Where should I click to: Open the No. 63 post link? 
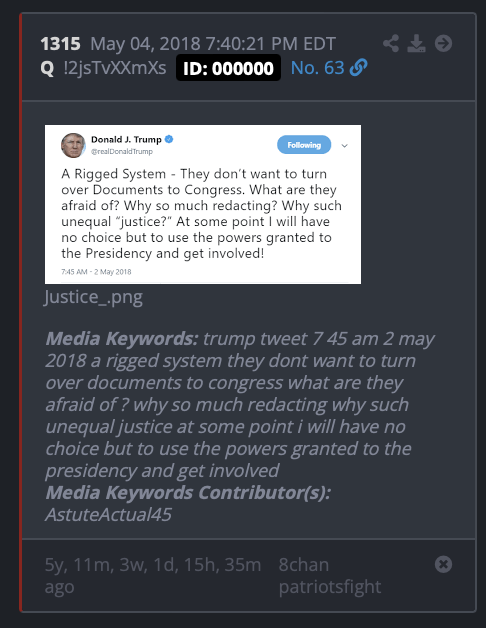(x=317, y=68)
